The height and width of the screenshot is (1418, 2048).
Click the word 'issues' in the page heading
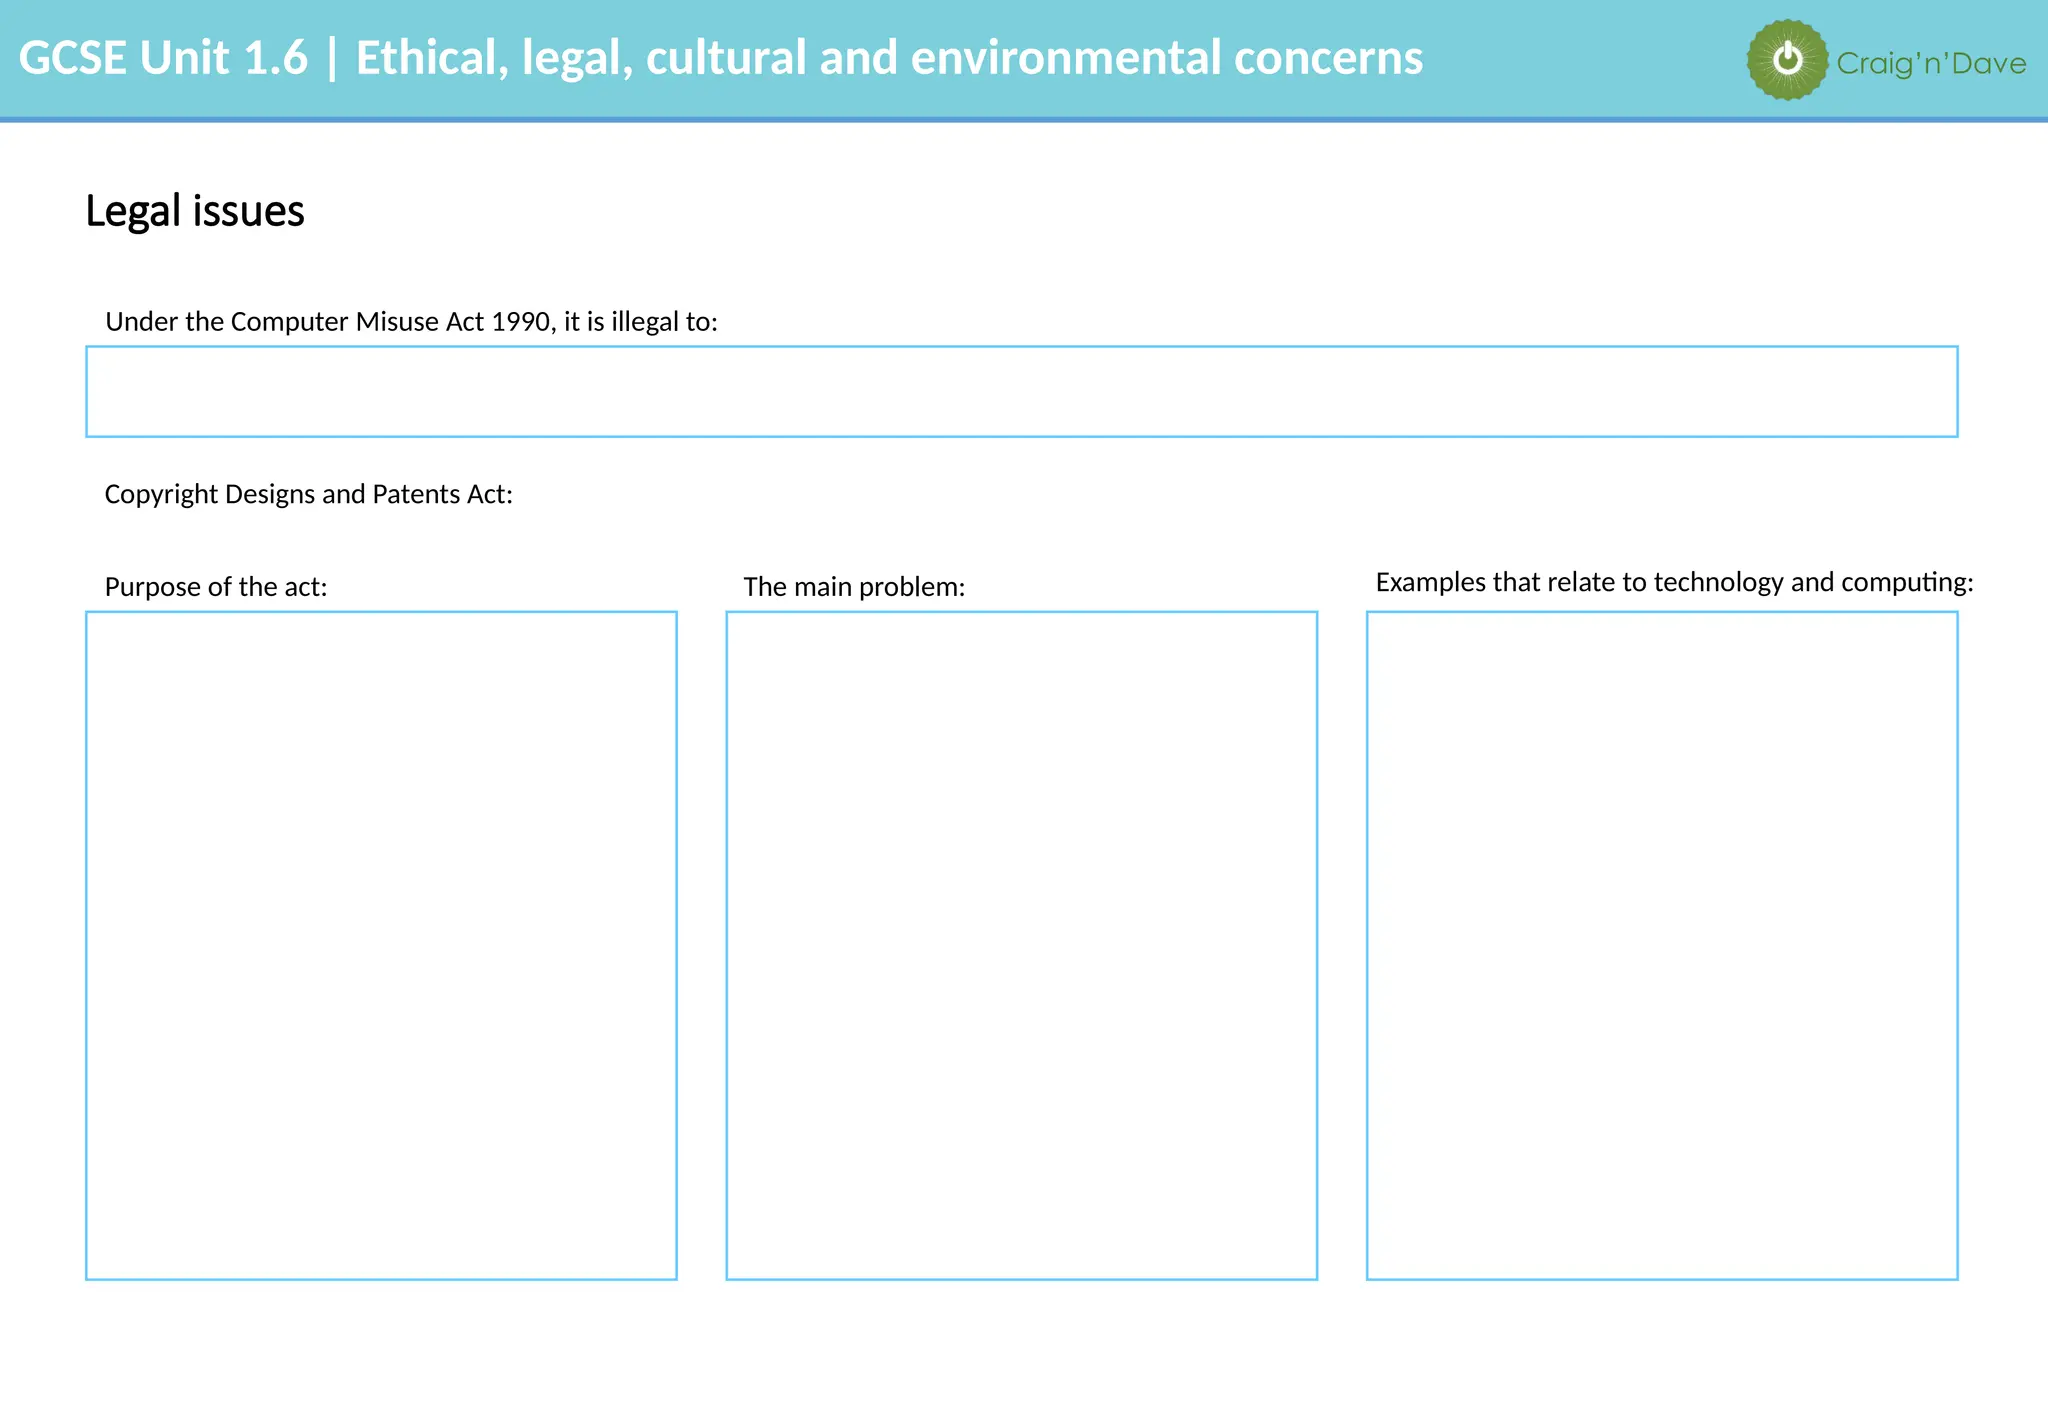[x=248, y=211]
